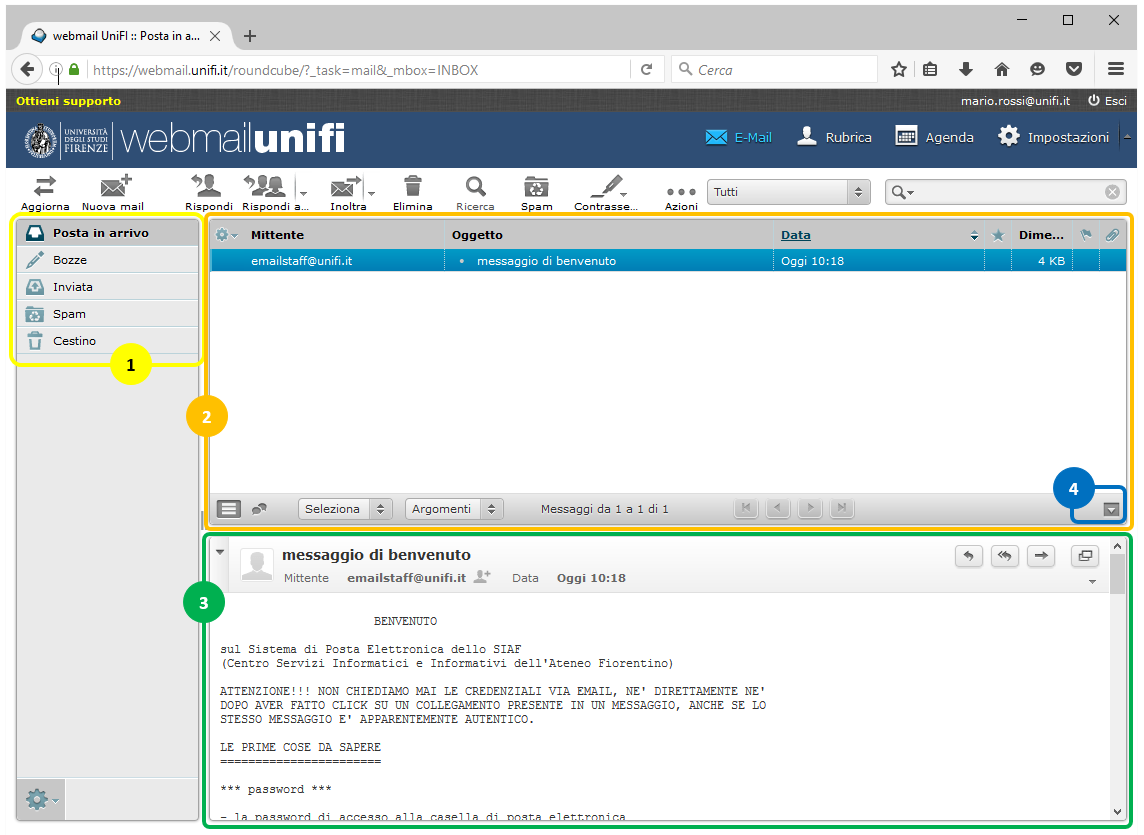Toggle the preview pane button below the message list

click(1111, 509)
